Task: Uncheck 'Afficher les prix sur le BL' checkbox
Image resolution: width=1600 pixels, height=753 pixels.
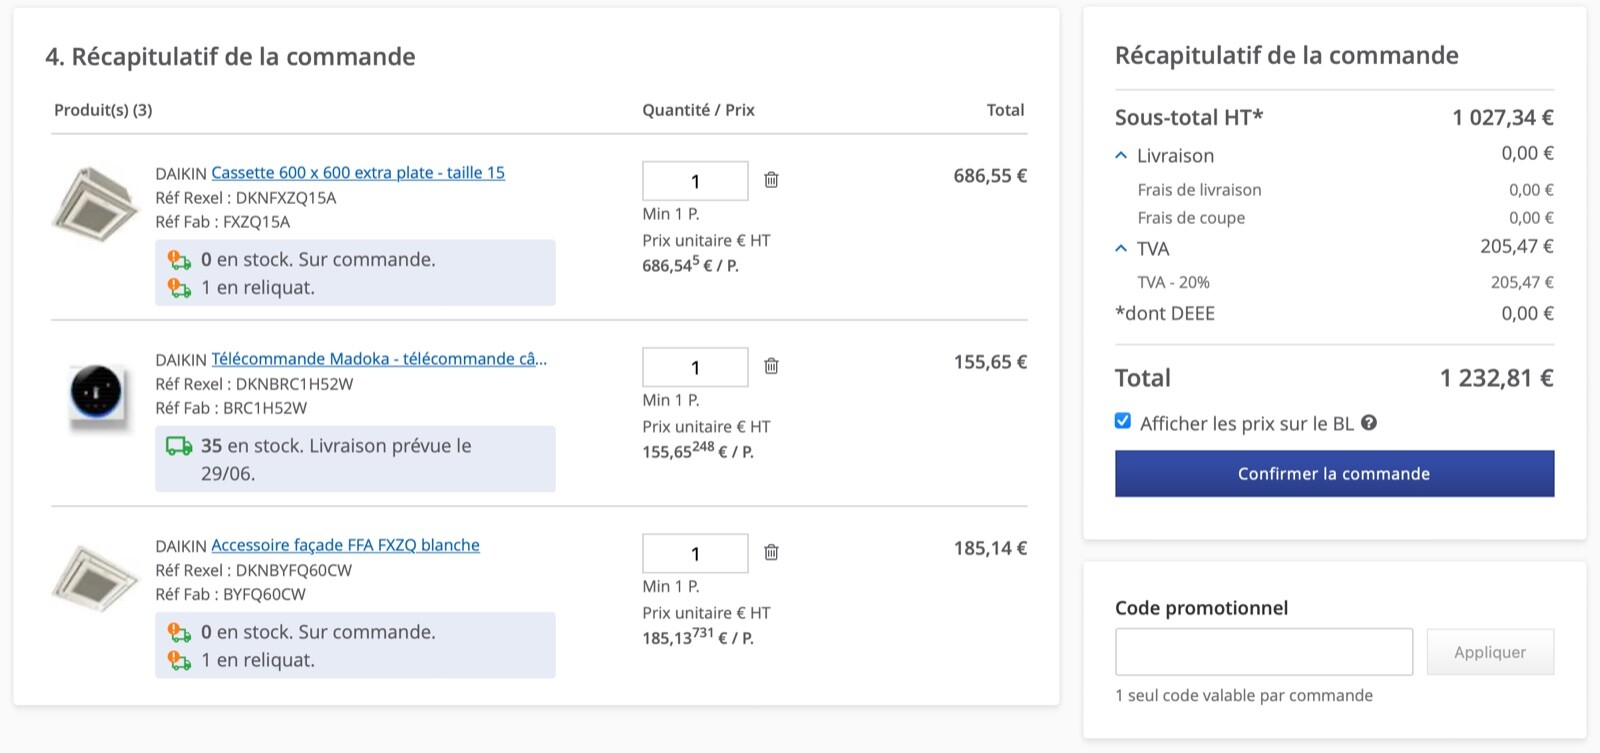Action: click(1123, 421)
